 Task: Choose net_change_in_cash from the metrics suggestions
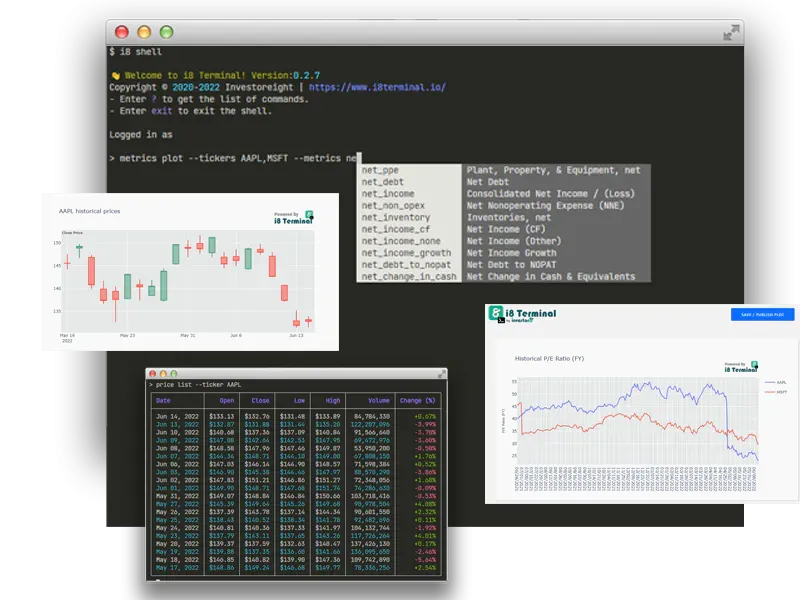[405, 277]
